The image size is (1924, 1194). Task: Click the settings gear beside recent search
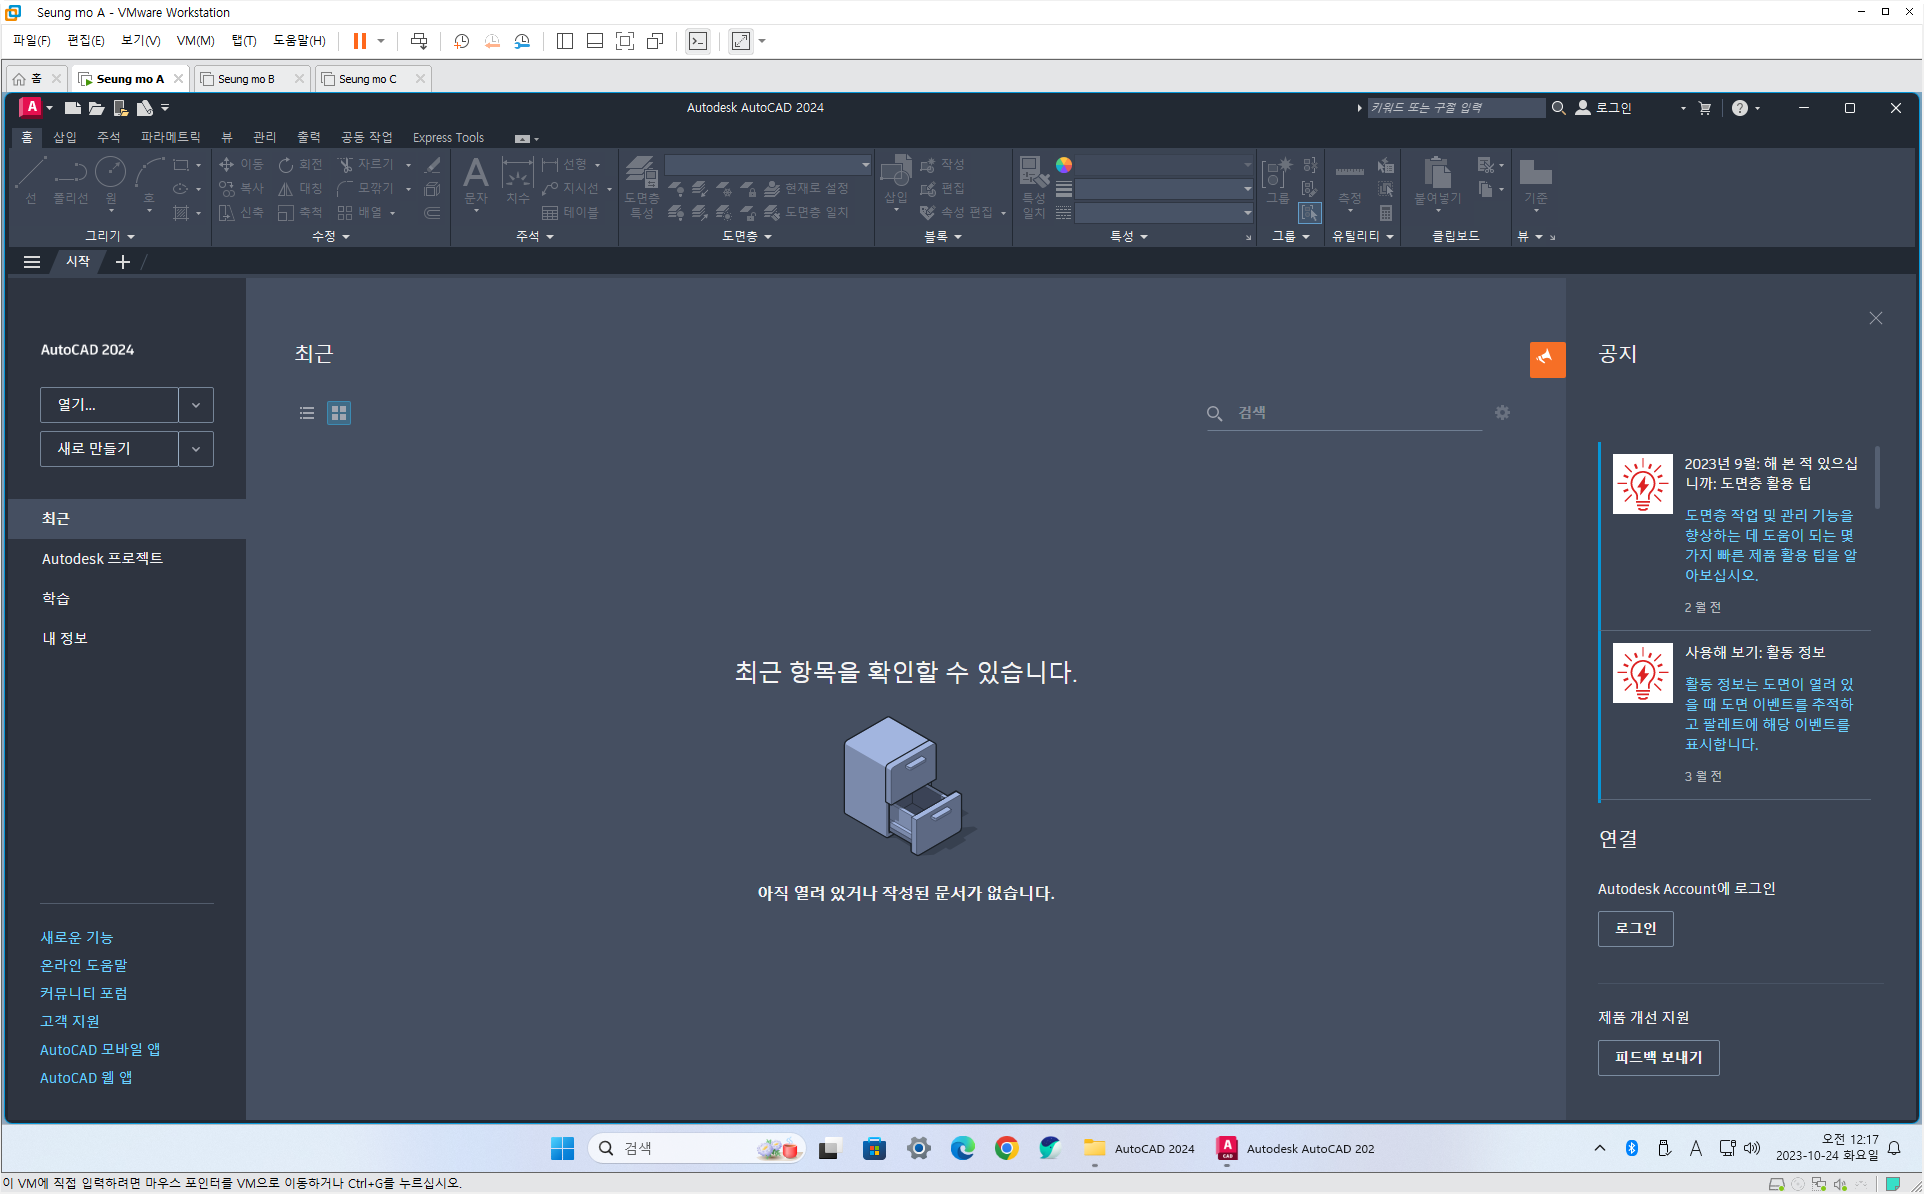coord(1502,413)
